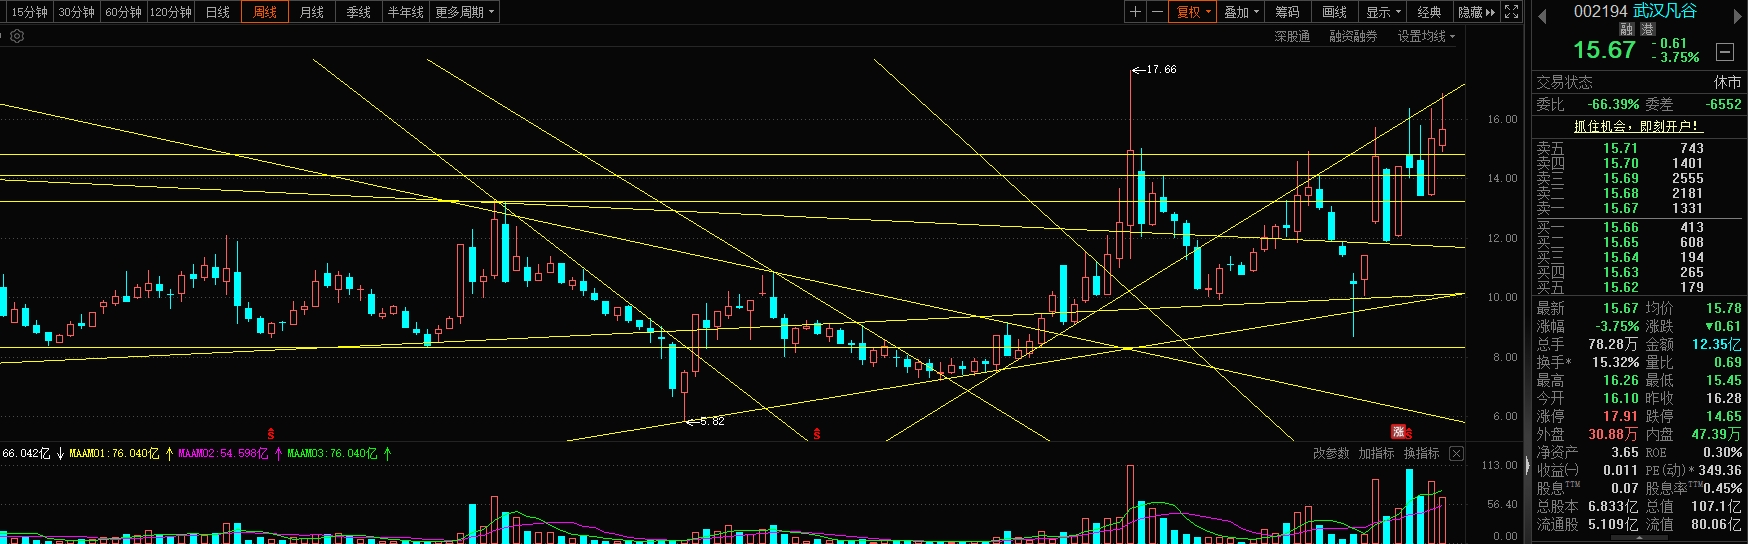Close the volume indicator pane
This screenshot has height=544, width=1748.
coord(1456,454)
